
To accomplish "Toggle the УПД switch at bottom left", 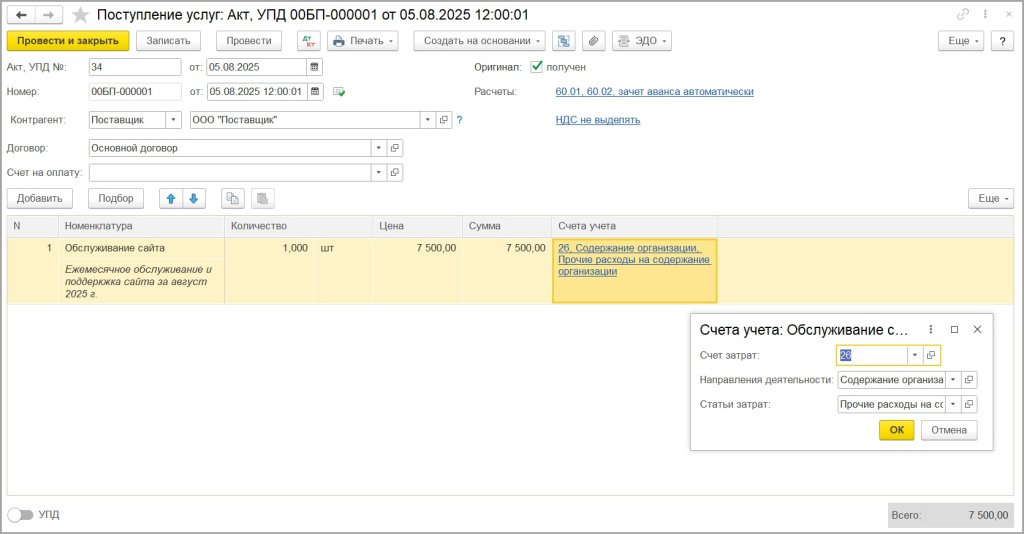I will point(20,515).
